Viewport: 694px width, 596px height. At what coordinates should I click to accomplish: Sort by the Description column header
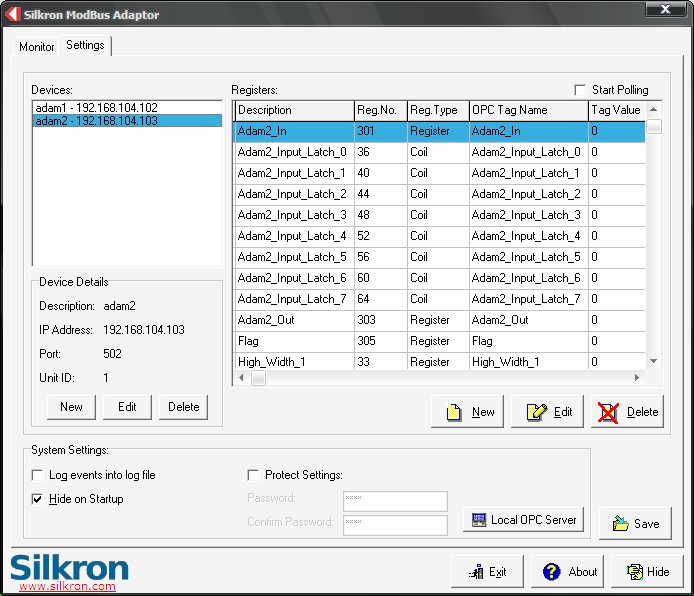(x=294, y=110)
